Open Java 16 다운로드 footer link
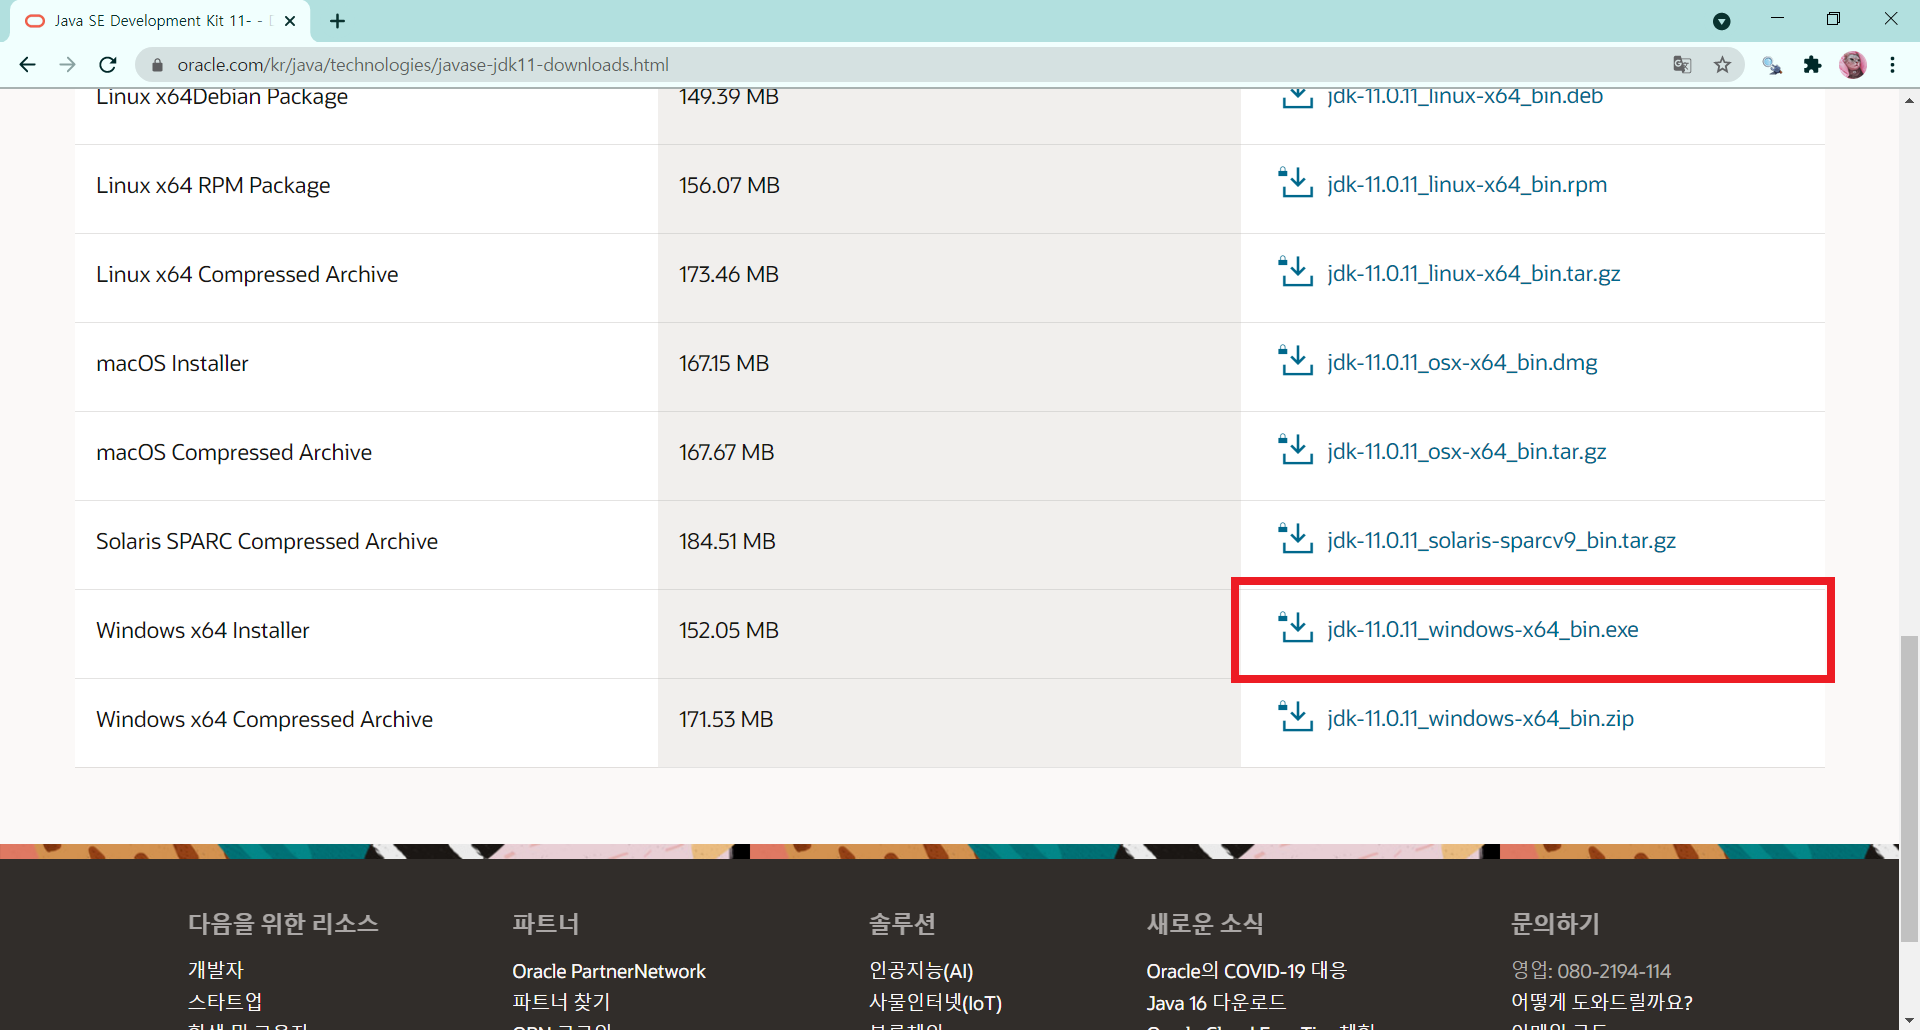 click(1216, 1002)
